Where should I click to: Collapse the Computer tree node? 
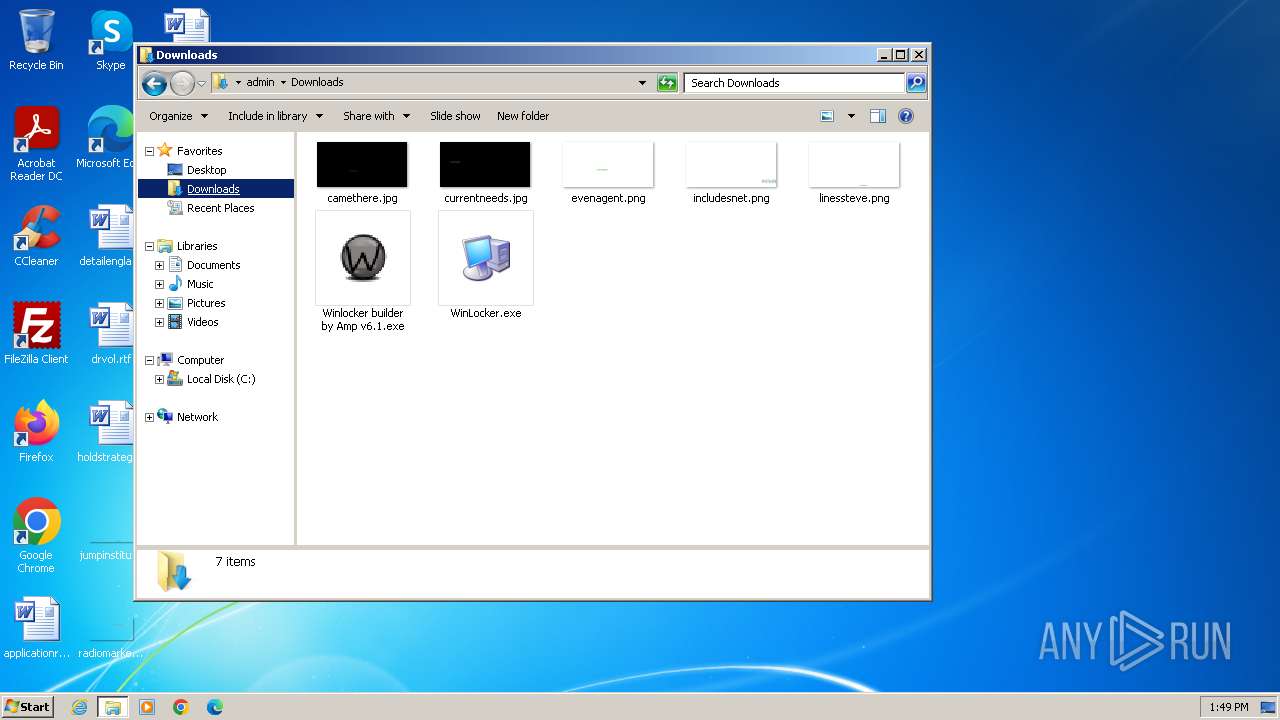150,360
